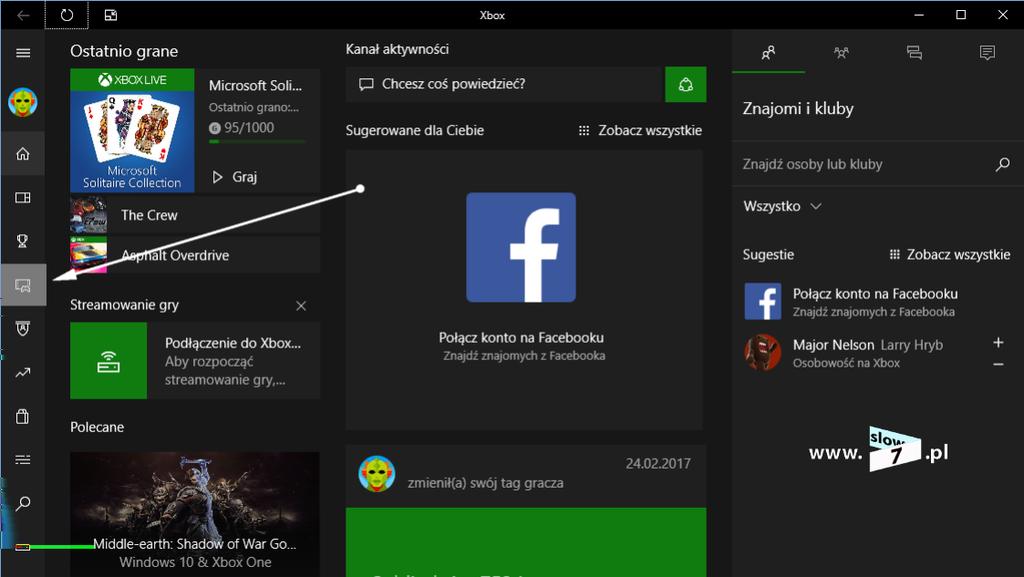
Task: Click 'zmienił(a) swój tag gracza' activity text
Action: (485, 483)
